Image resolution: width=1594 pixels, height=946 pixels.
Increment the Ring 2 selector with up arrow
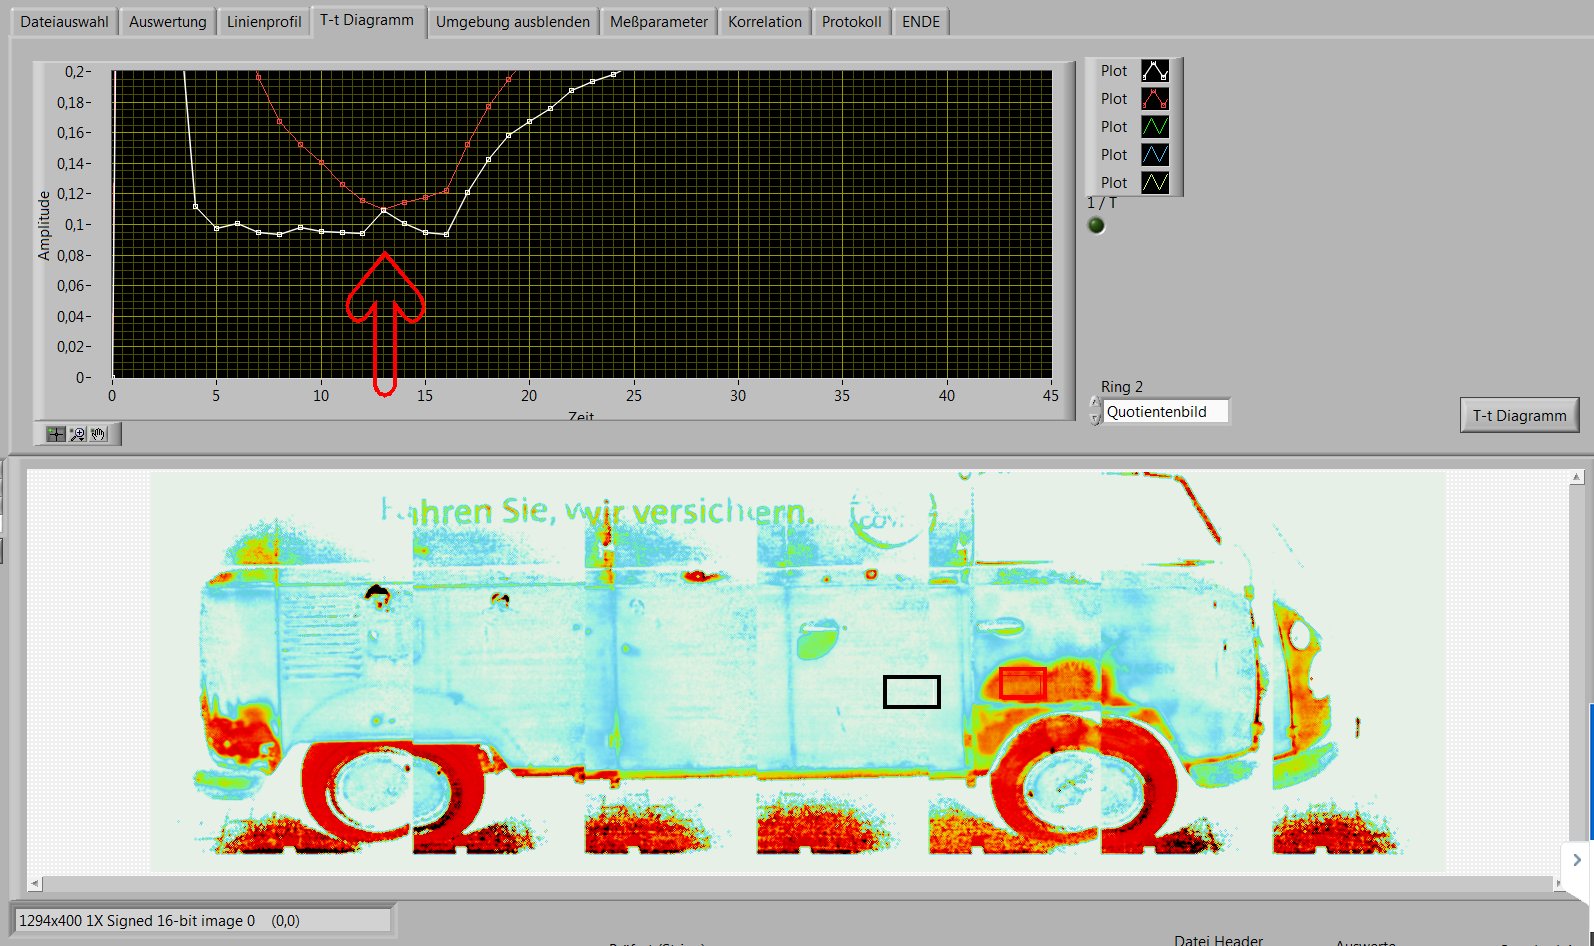1095,404
